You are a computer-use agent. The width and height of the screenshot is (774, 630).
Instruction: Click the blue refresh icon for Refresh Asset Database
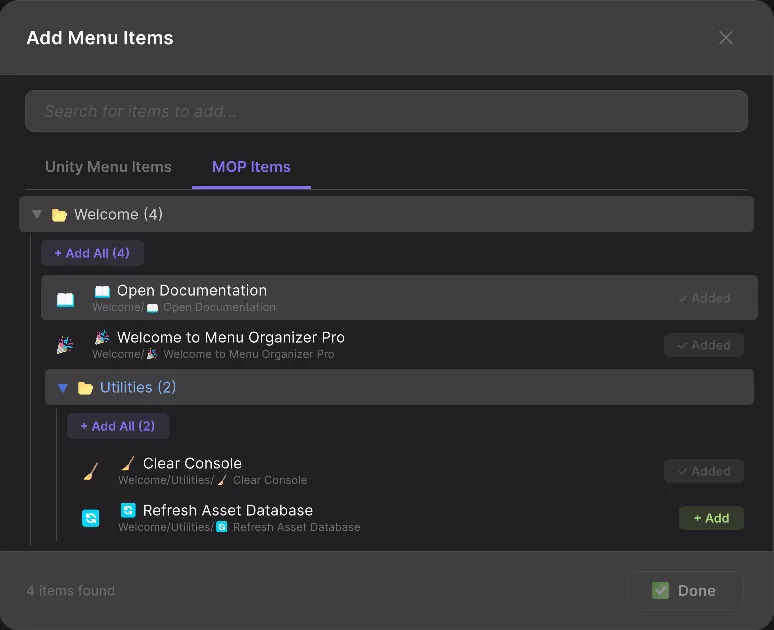pyautogui.click(x=91, y=518)
